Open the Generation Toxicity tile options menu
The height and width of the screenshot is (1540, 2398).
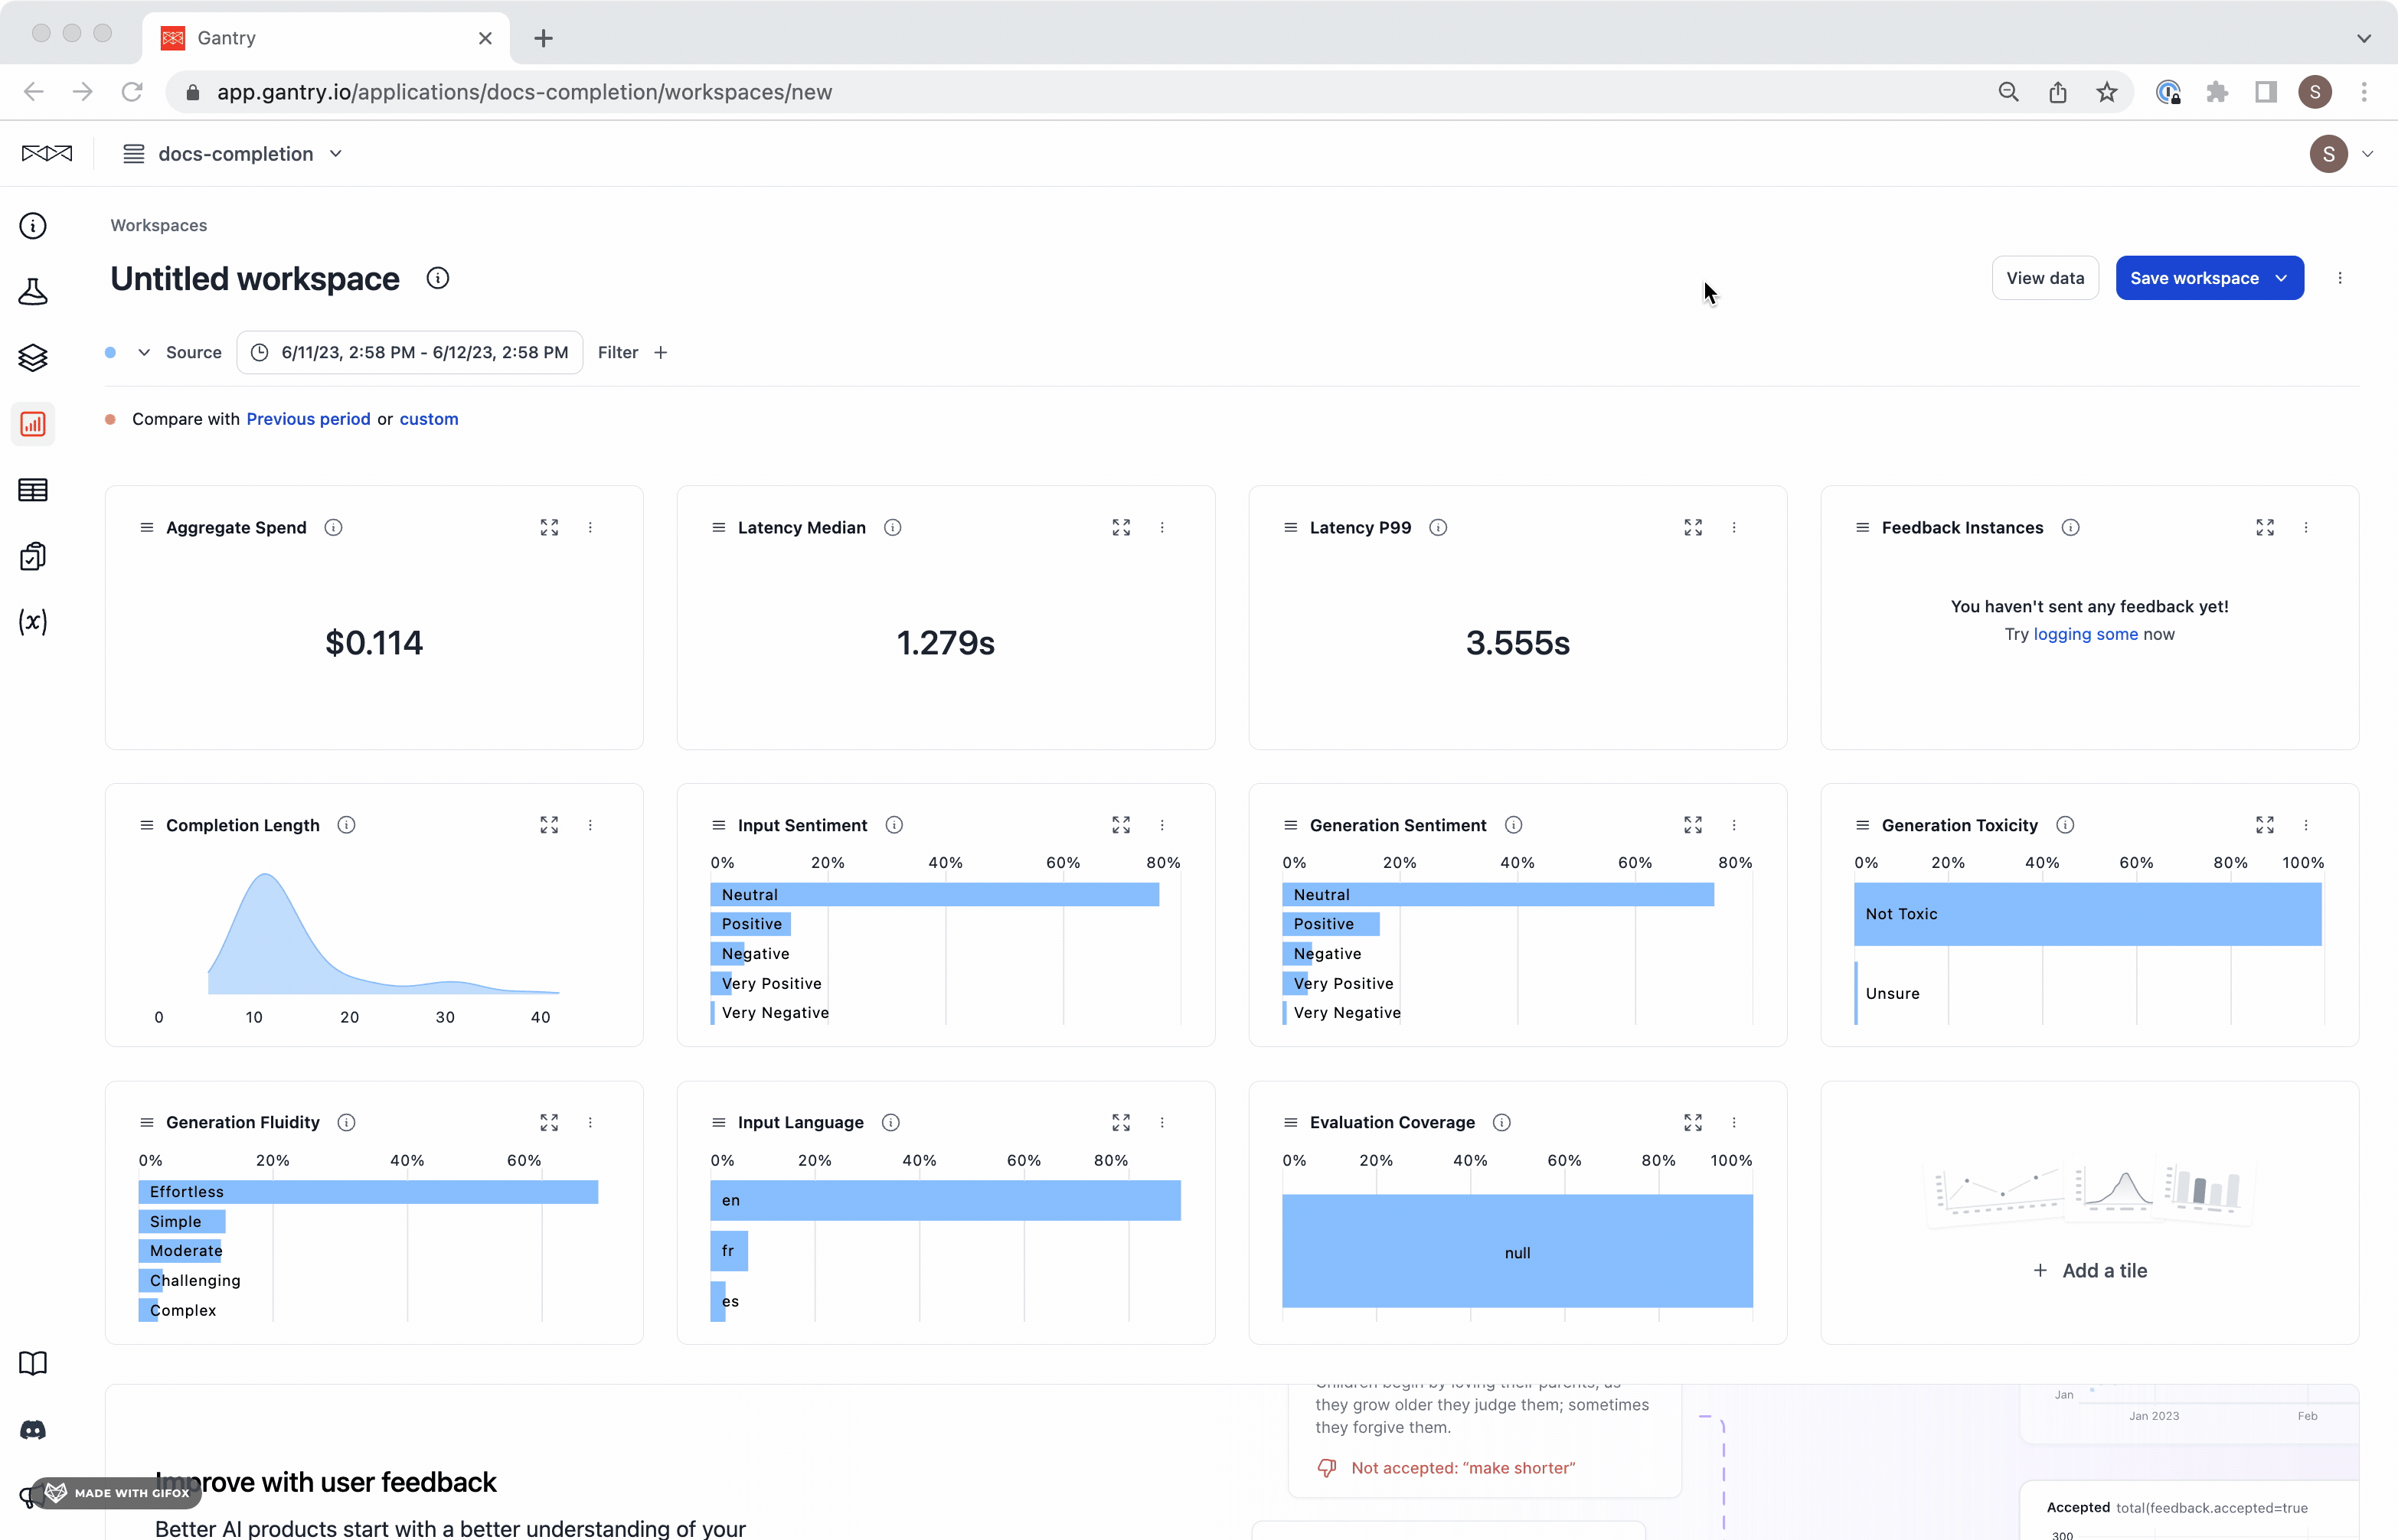click(2306, 825)
